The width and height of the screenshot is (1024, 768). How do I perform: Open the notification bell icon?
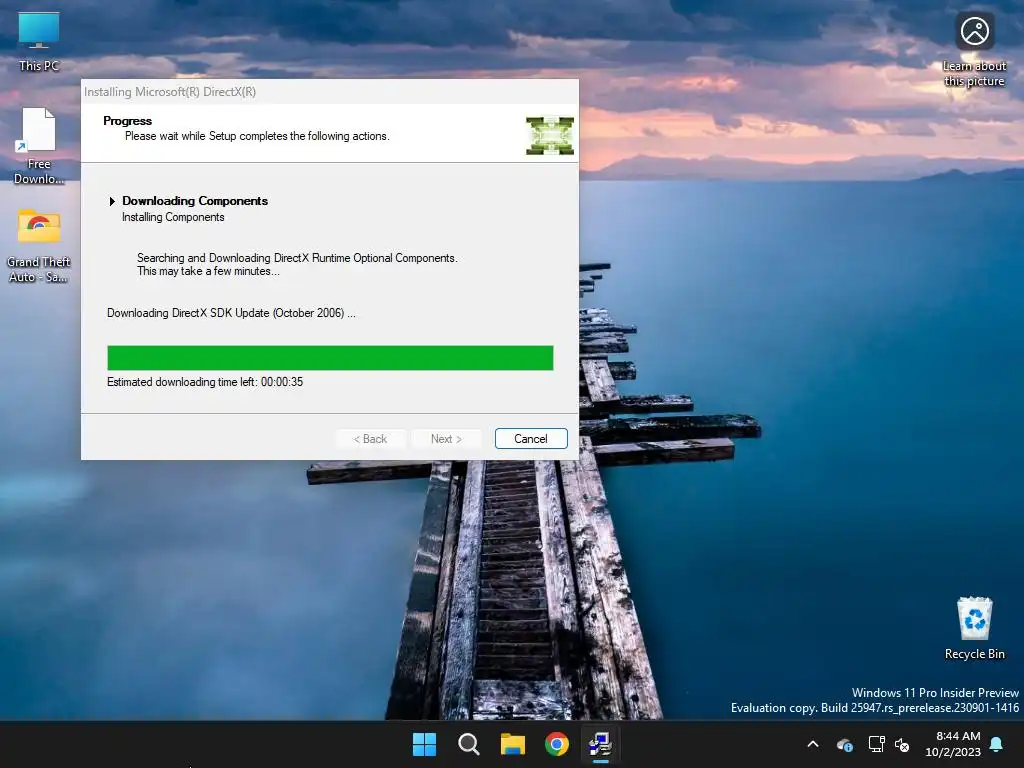(997, 744)
